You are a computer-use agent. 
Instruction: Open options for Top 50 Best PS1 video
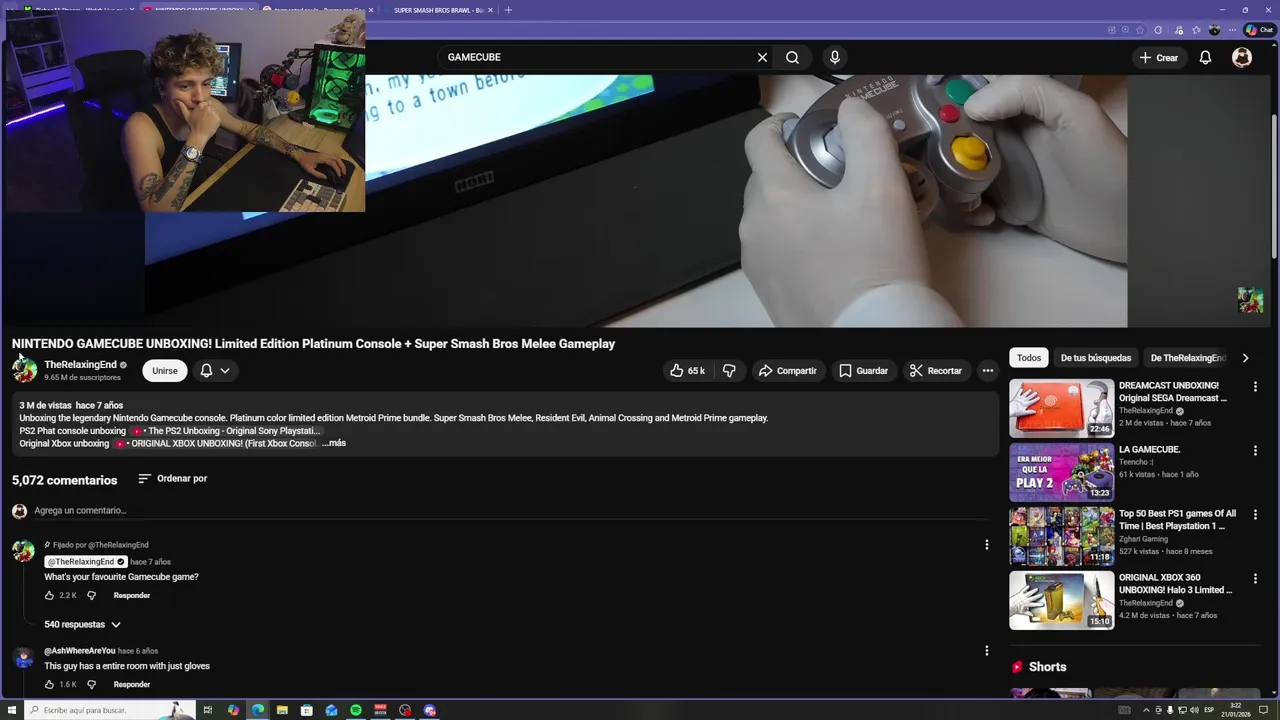1255,515
